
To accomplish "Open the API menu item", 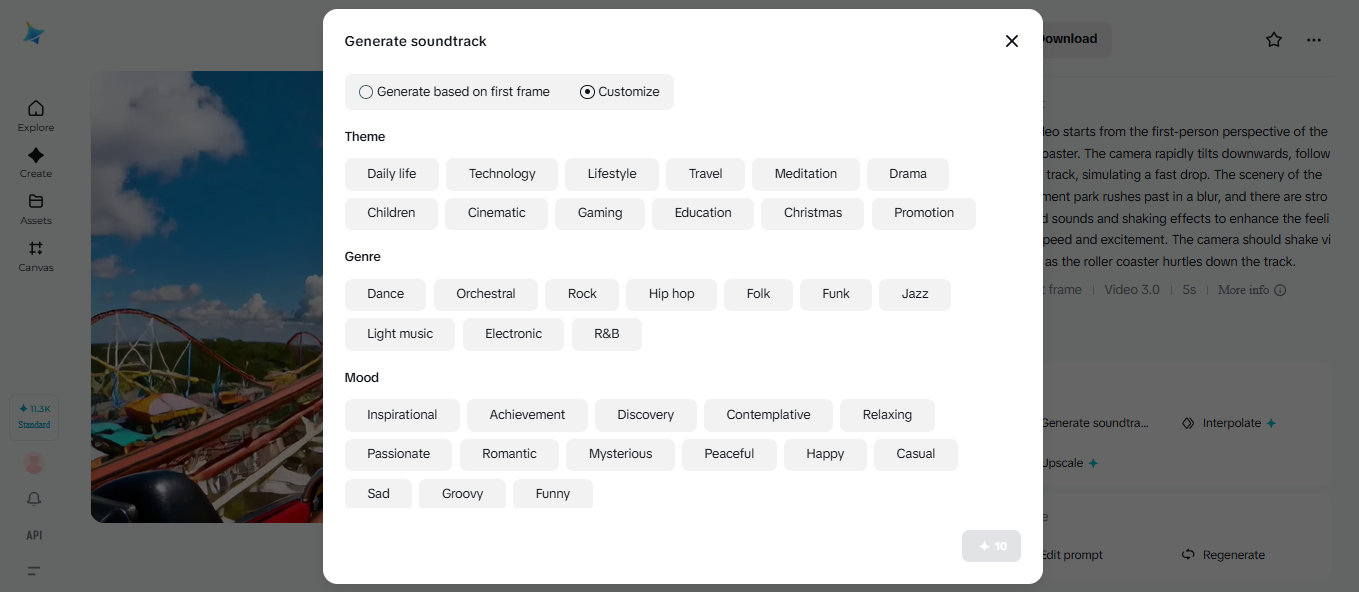I will [x=34, y=535].
